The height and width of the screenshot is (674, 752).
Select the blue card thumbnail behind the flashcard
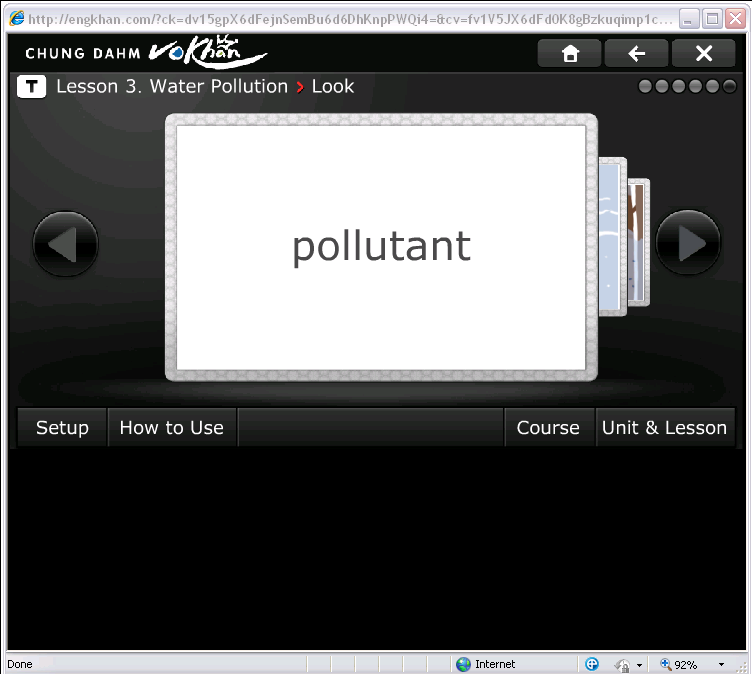(x=612, y=237)
